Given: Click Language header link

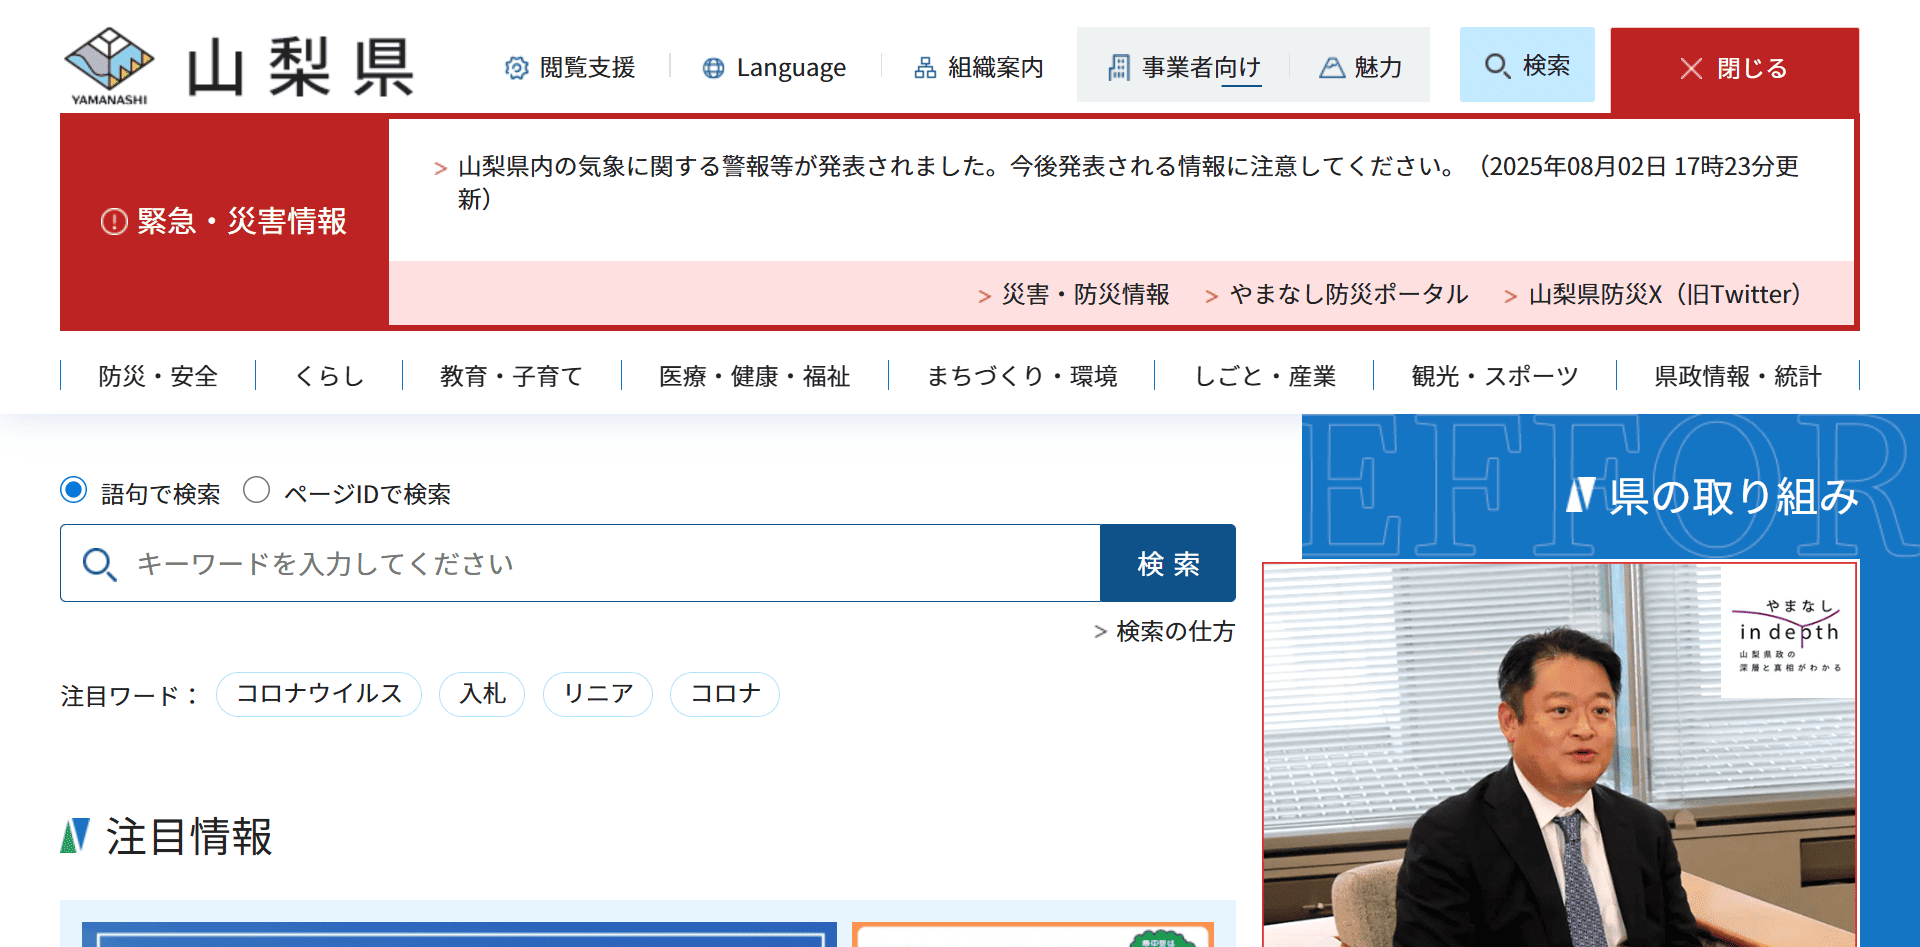Looking at the screenshot, I should click(774, 68).
